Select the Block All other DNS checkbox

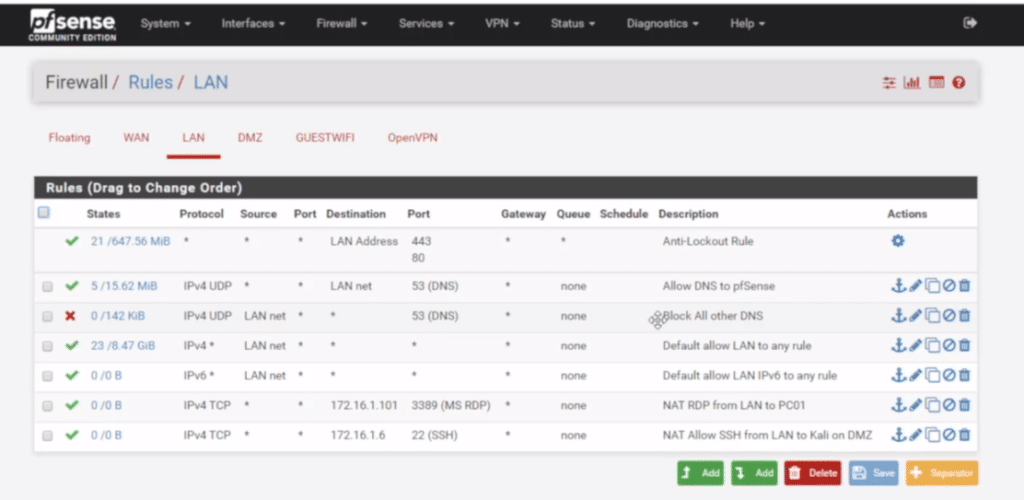pyautogui.click(x=47, y=317)
